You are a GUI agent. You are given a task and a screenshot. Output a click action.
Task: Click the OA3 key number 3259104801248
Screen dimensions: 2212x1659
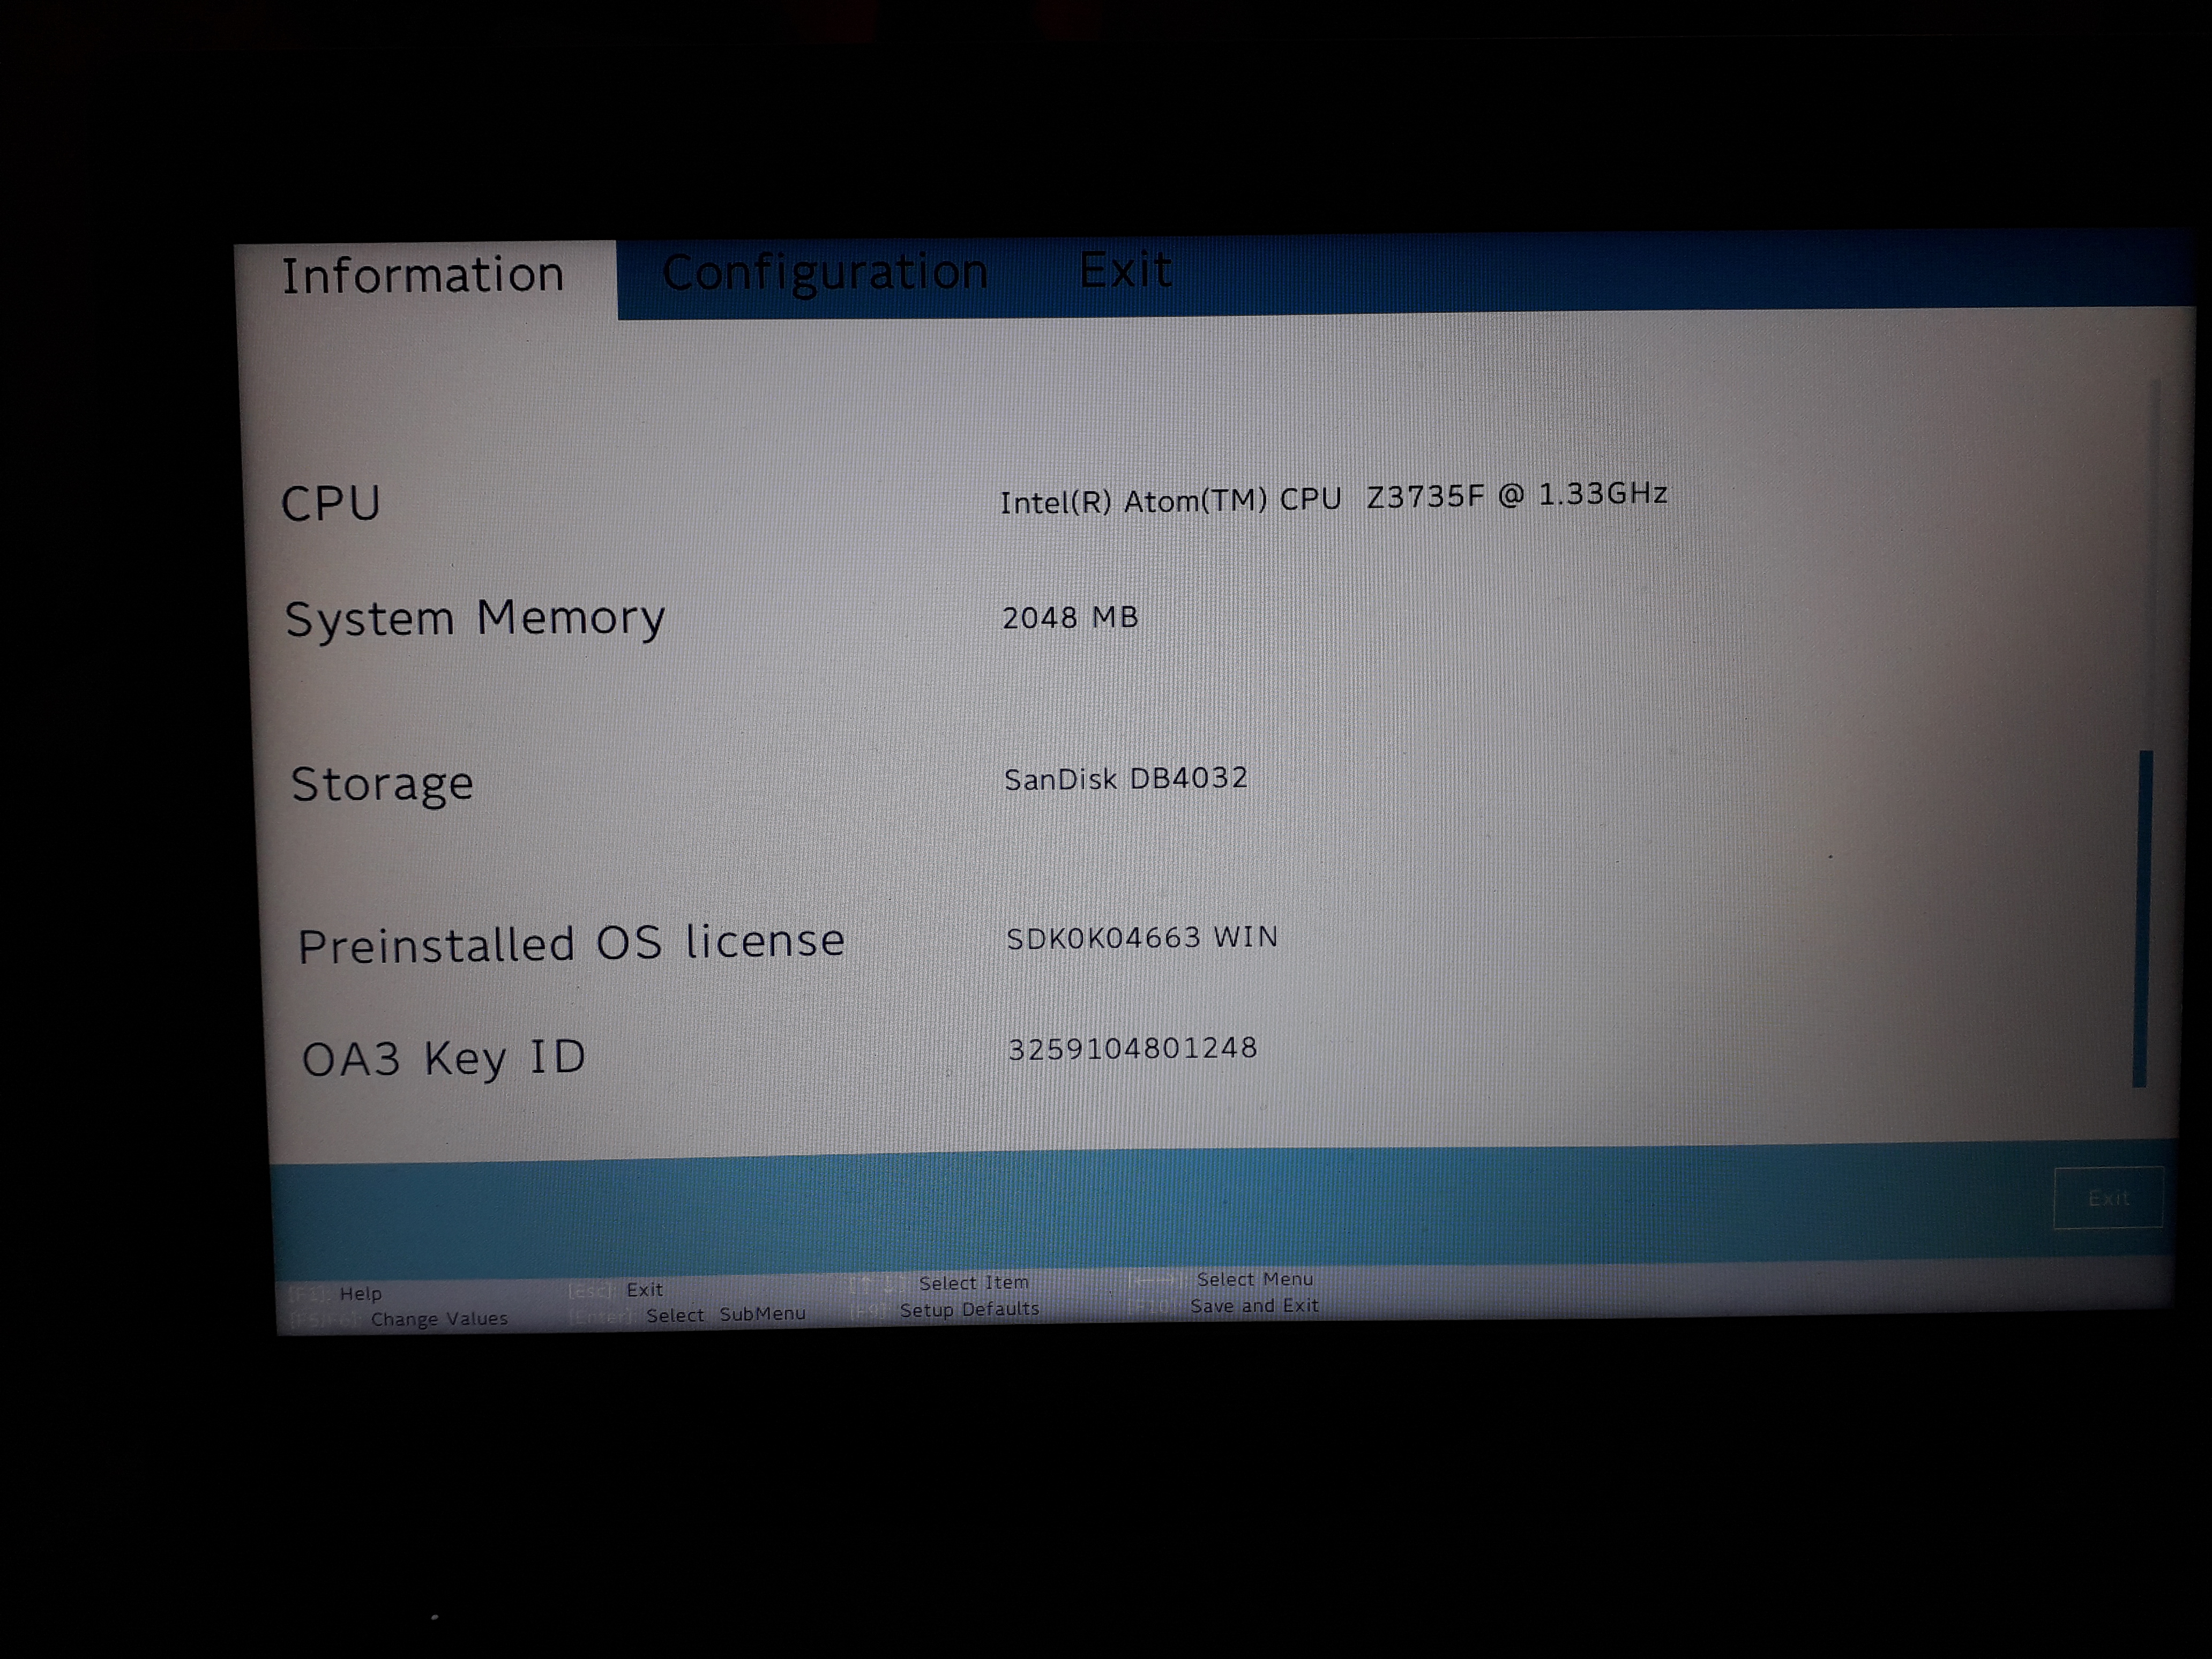(x=1132, y=1048)
